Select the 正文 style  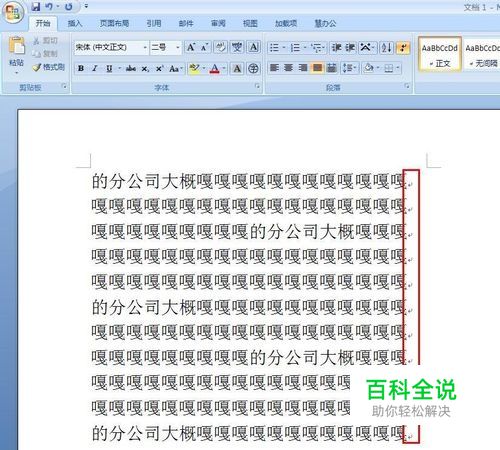coord(440,54)
